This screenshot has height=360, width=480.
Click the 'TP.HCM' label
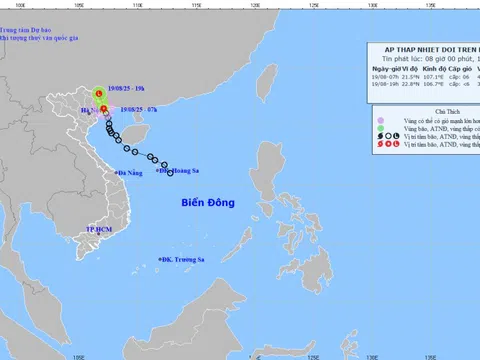coord(99,229)
